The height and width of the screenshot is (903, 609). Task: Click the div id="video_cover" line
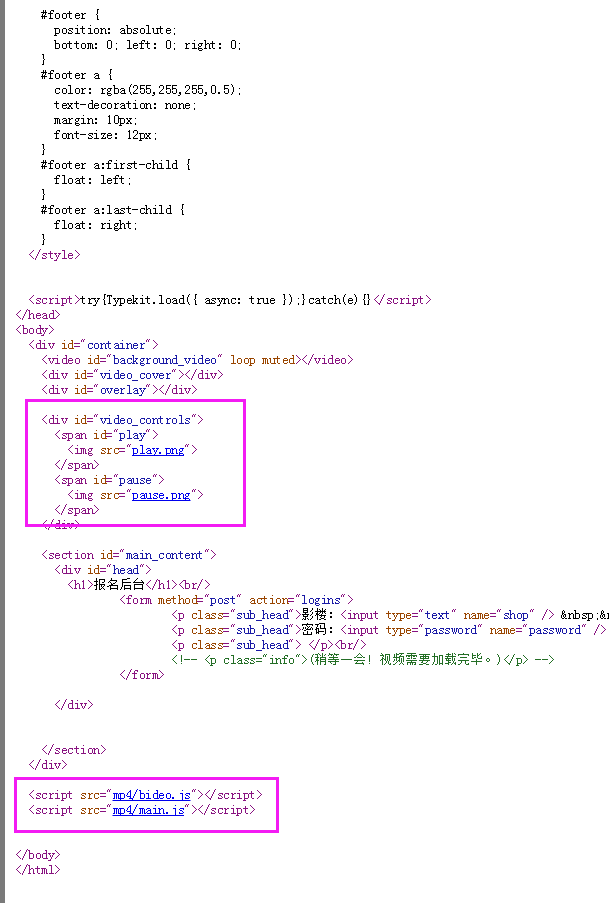[132, 375]
